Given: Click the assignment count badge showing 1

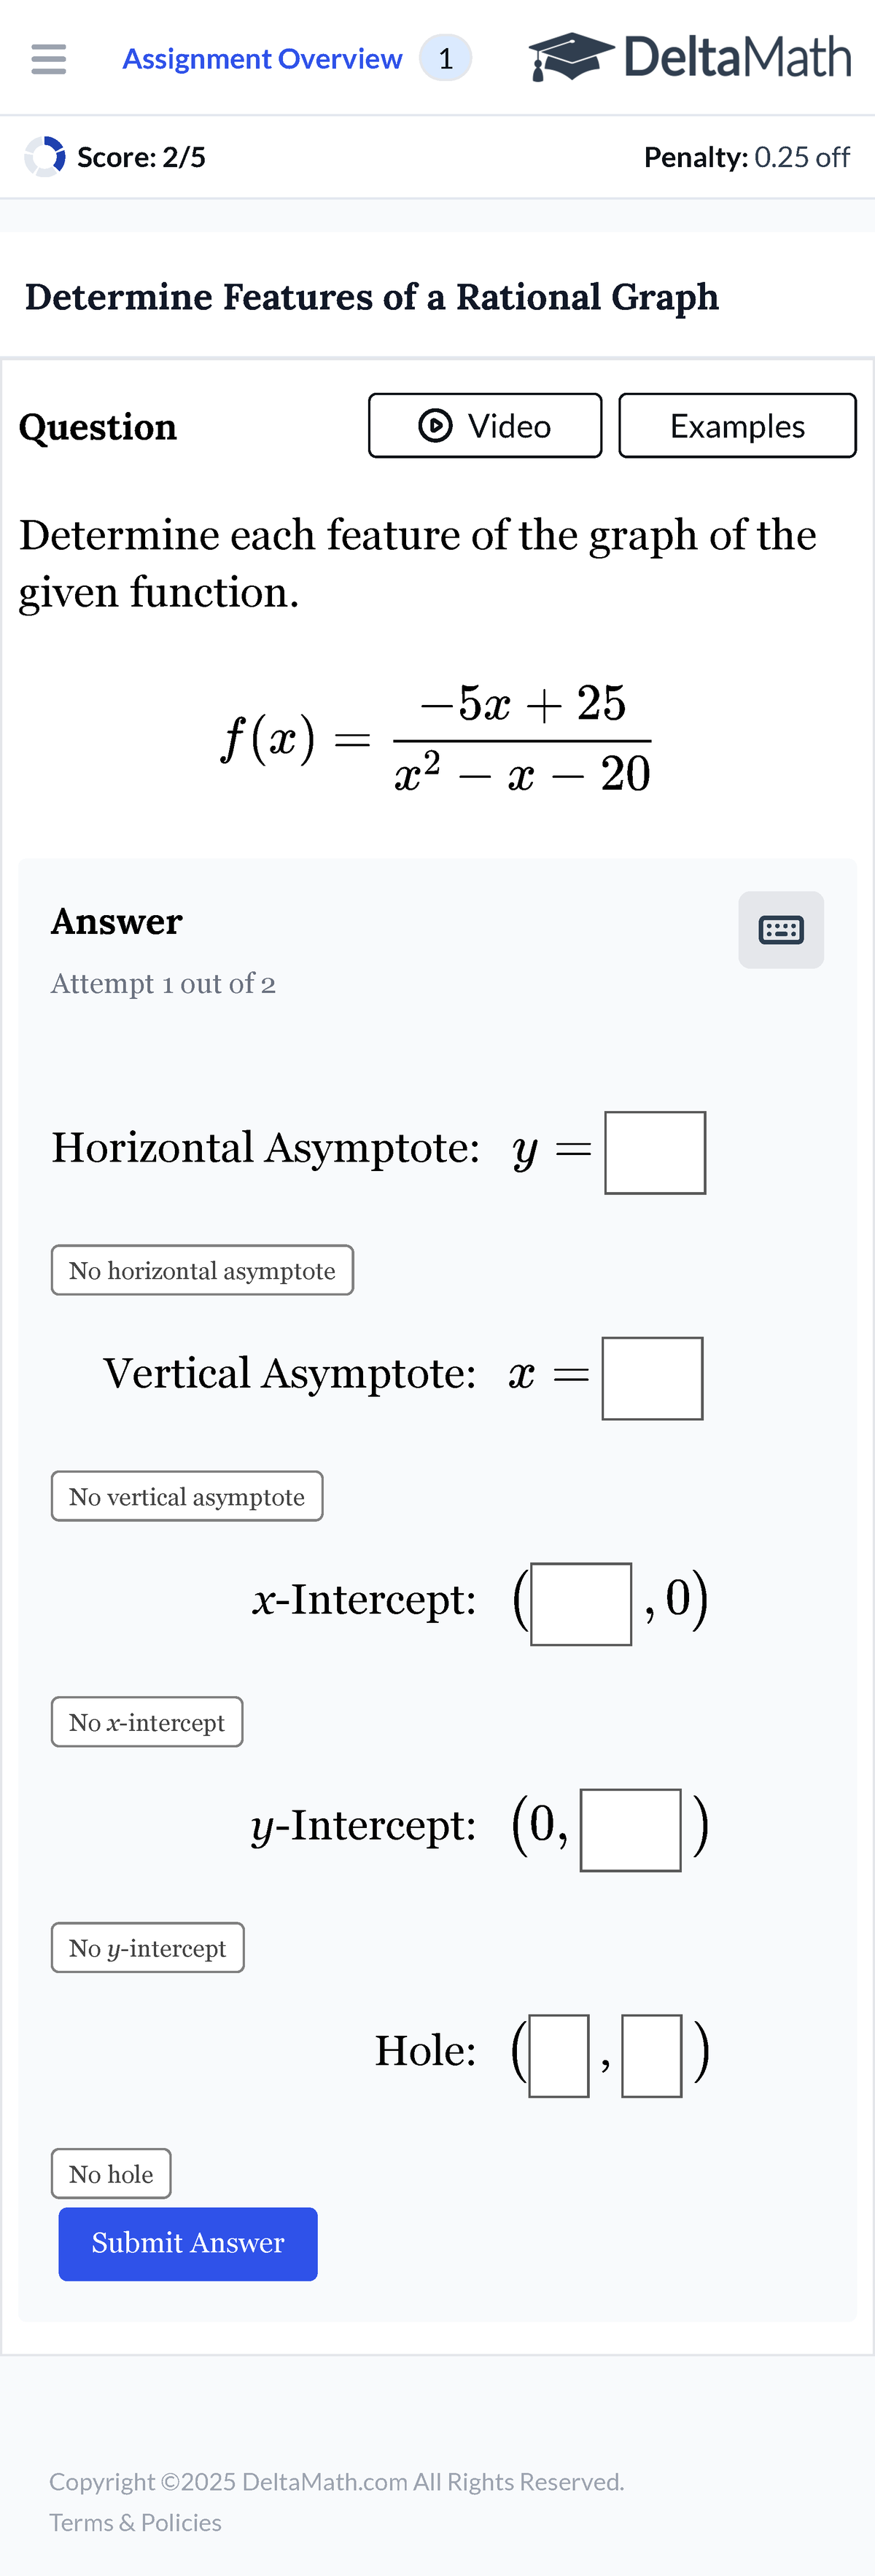Looking at the screenshot, I should click(443, 58).
